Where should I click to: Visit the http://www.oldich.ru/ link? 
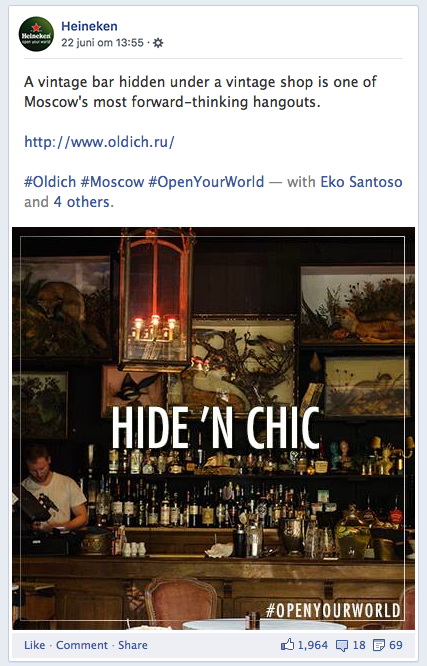coord(99,142)
